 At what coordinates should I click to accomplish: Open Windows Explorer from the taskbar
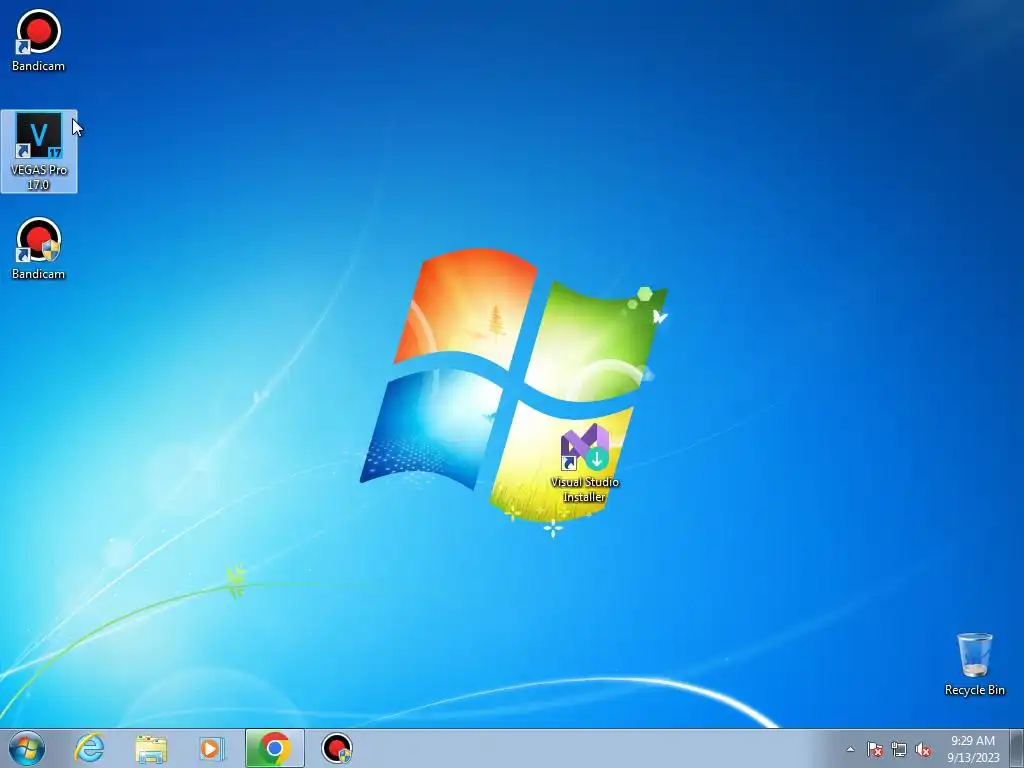151,748
